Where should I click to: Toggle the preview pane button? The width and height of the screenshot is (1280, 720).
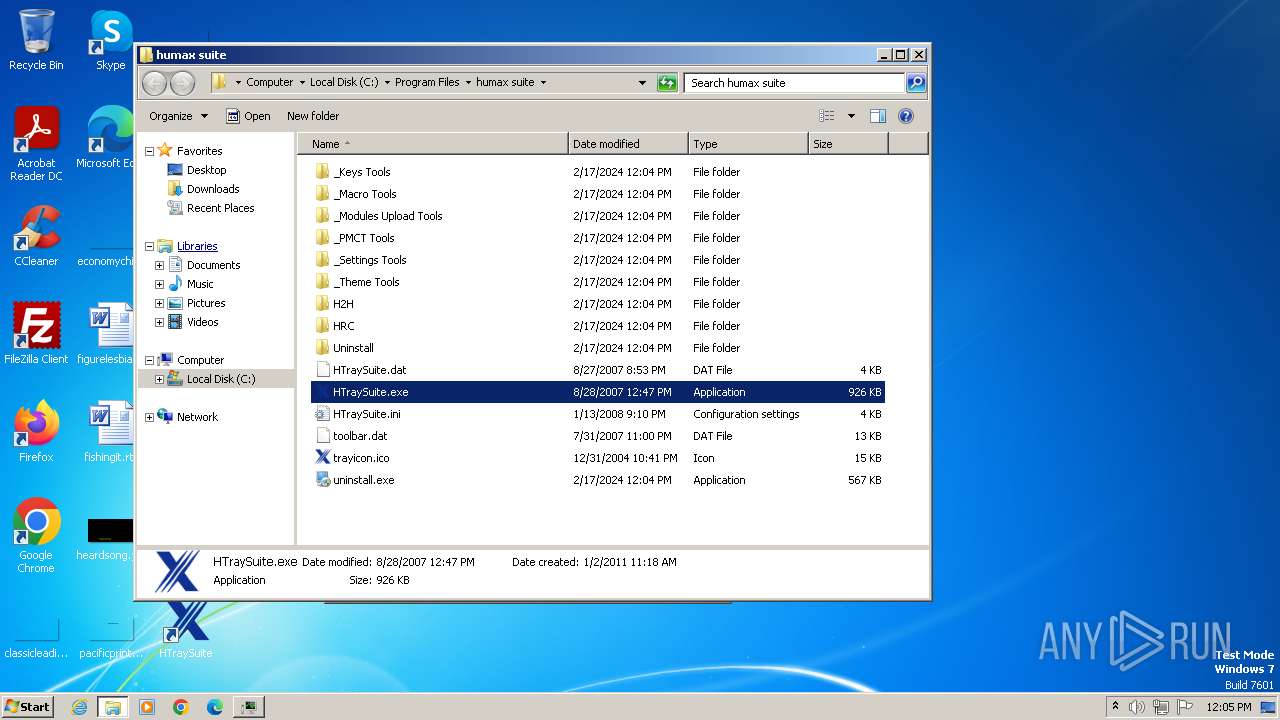click(x=878, y=116)
